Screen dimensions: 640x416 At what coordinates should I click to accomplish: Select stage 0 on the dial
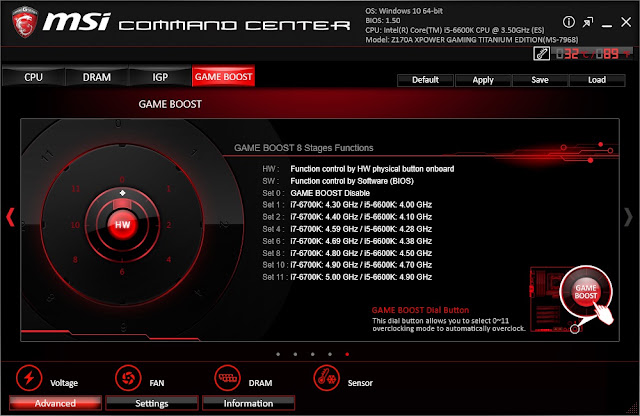[122, 180]
